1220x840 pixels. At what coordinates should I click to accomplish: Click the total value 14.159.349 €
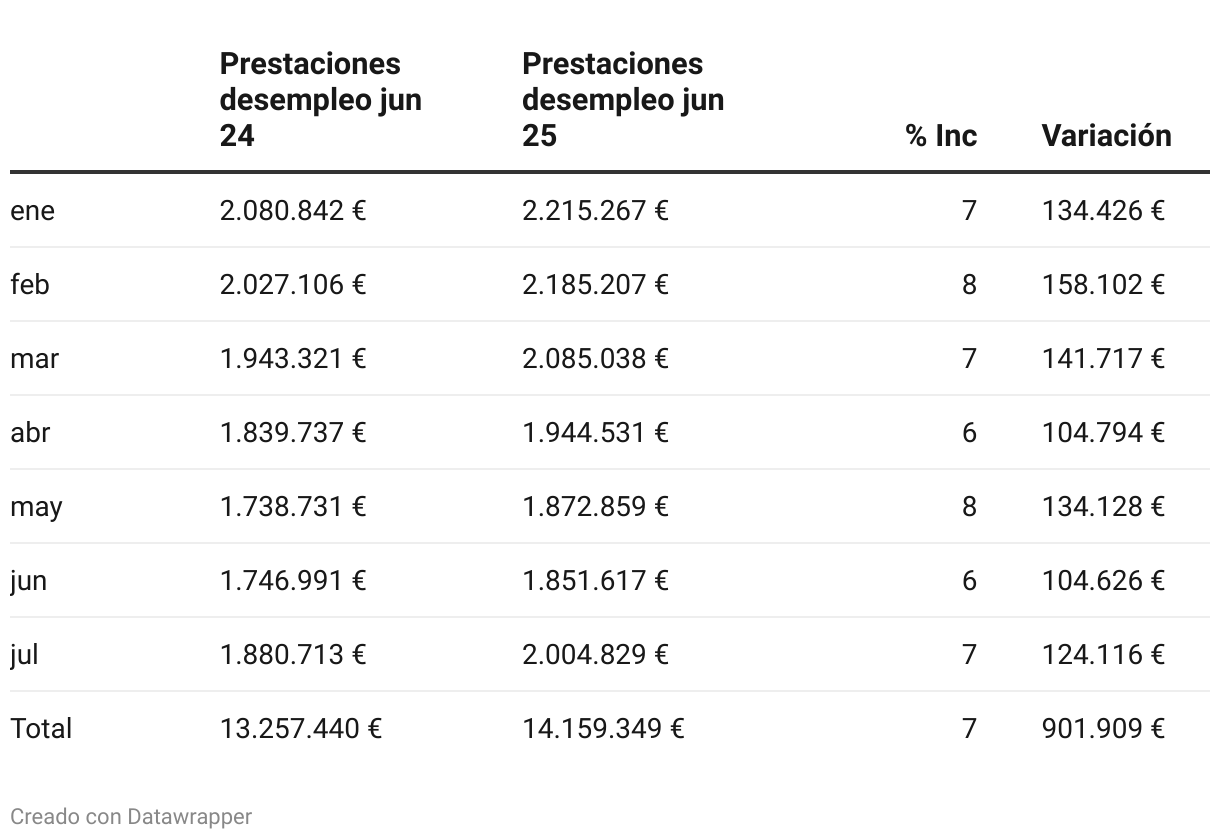[603, 729]
